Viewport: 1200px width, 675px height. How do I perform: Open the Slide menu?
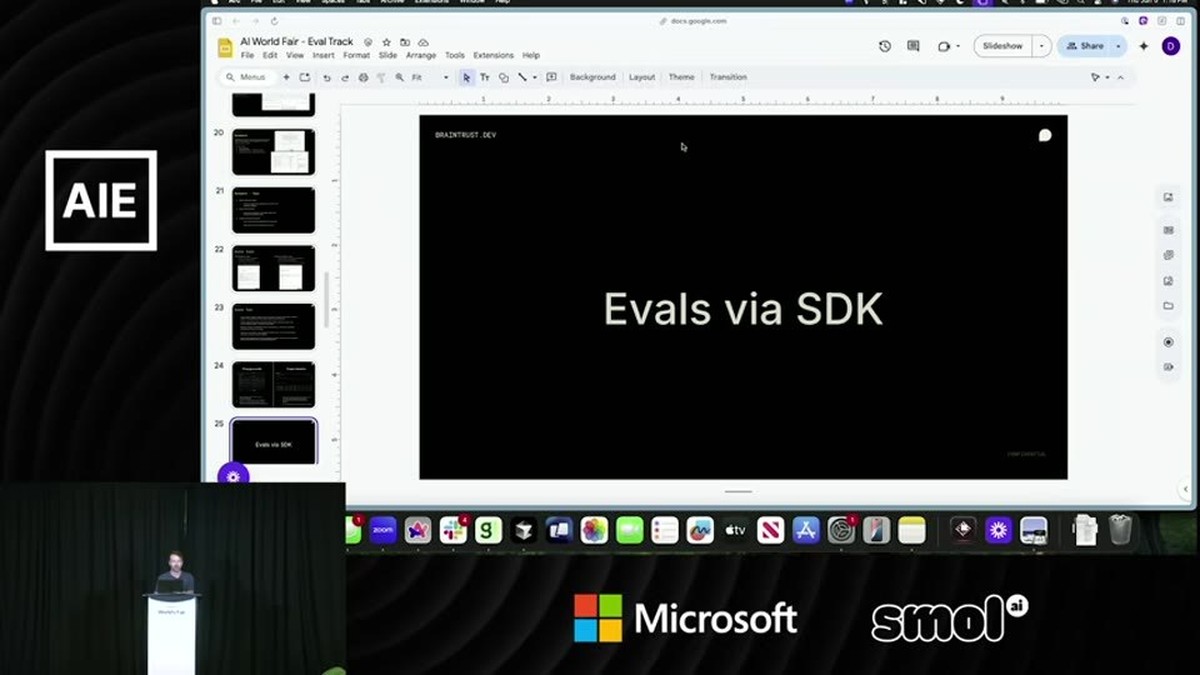(387, 55)
